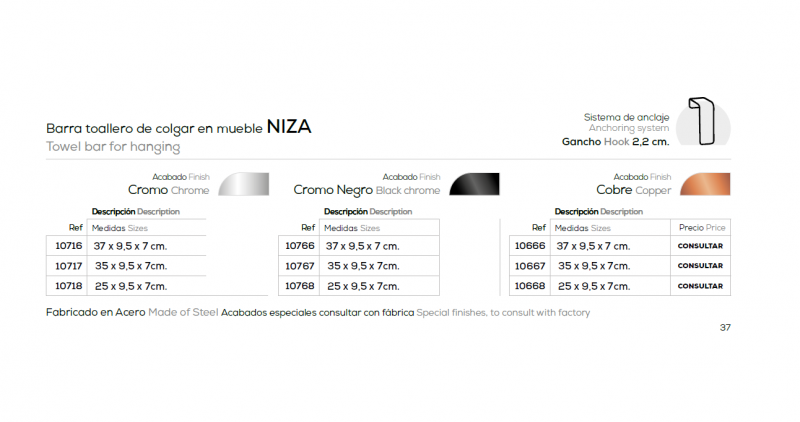Click page number 37
Screen dimensions: 800x422
click(x=725, y=328)
